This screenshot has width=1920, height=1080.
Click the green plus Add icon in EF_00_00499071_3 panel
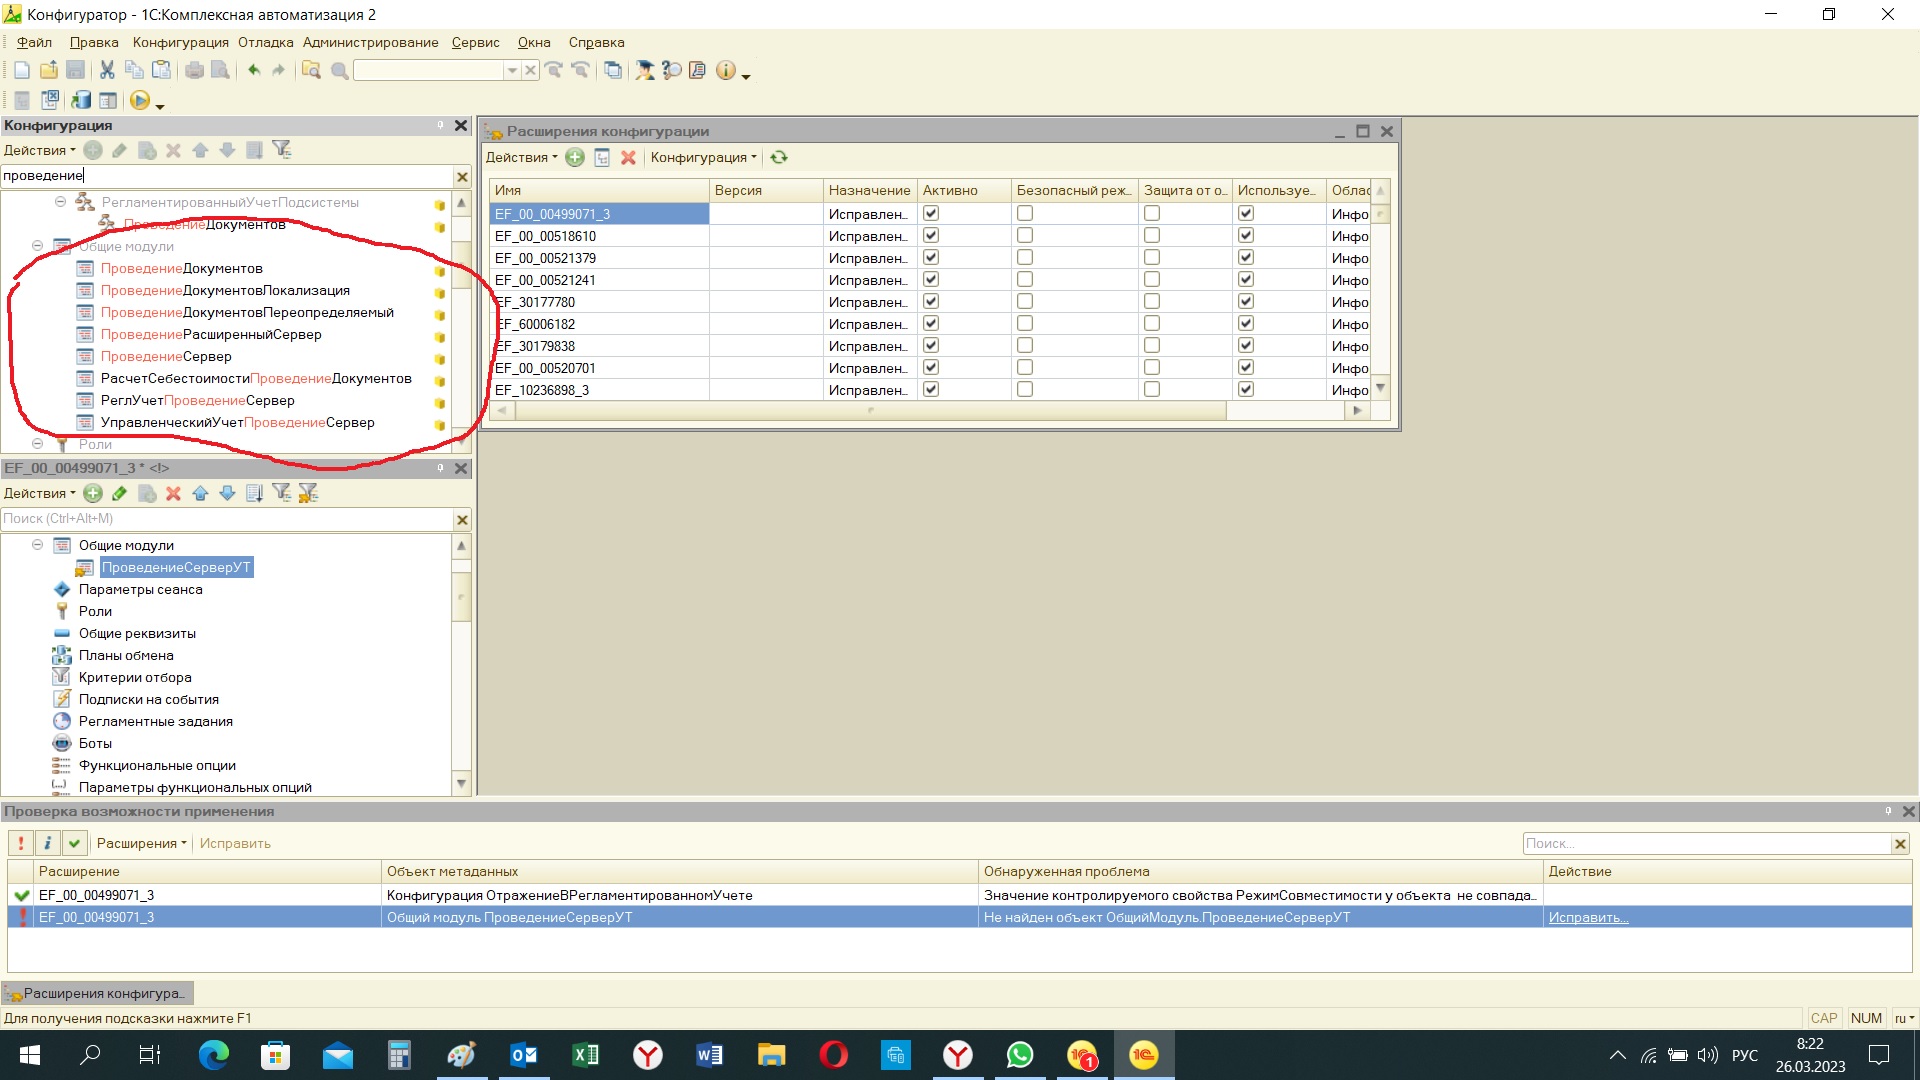tap(93, 493)
